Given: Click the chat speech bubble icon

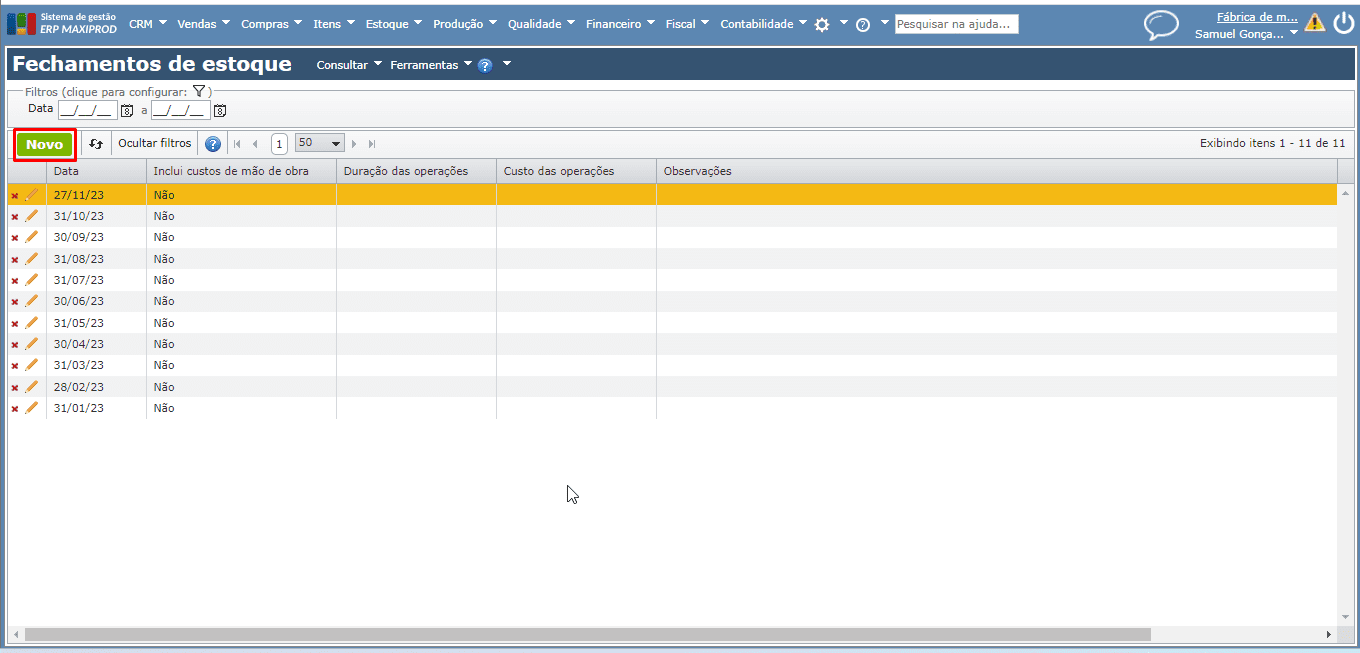Looking at the screenshot, I should (x=1161, y=24).
